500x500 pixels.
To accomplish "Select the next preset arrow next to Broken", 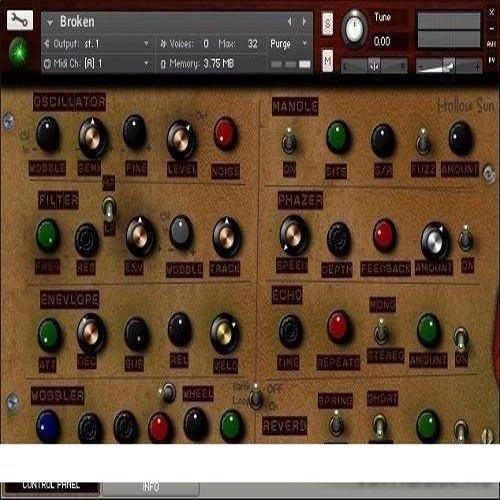I will (304, 22).
